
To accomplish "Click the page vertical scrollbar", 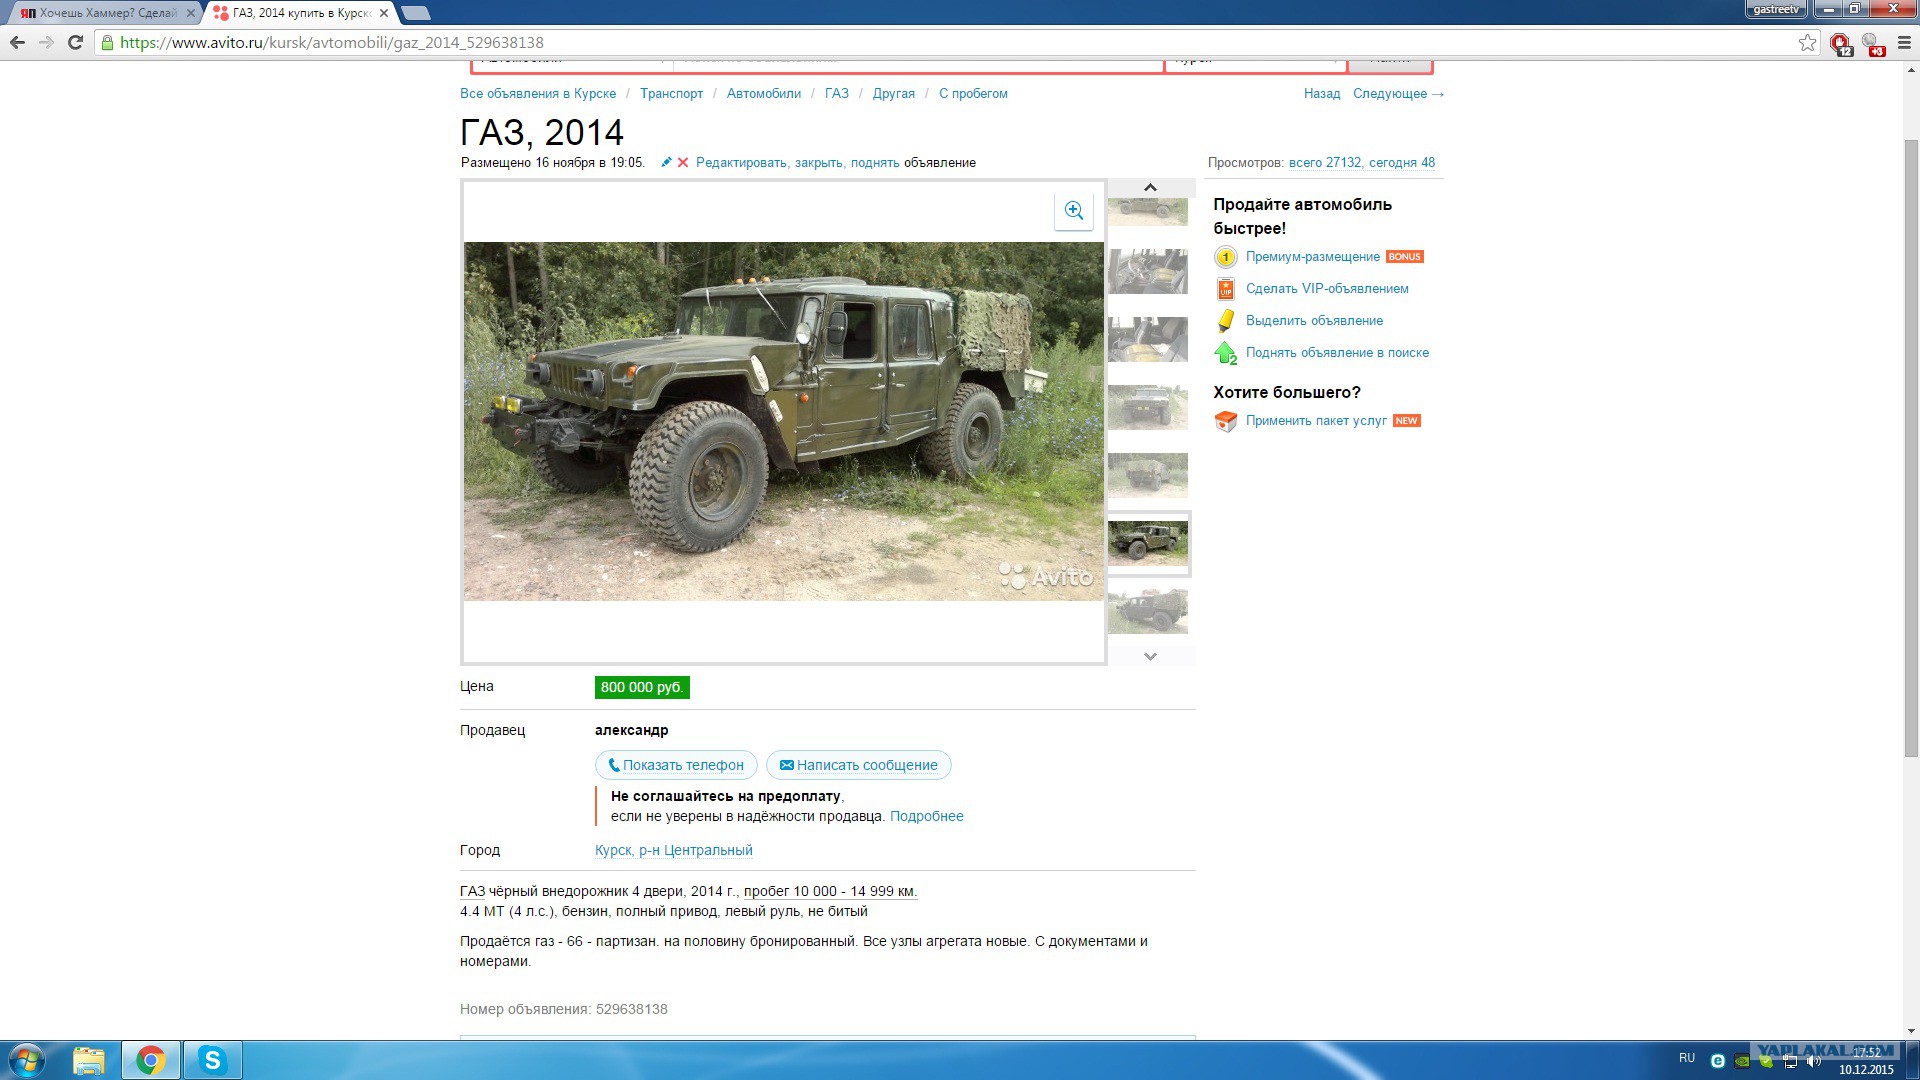I will pyautogui.click(x=1911, y=448).
